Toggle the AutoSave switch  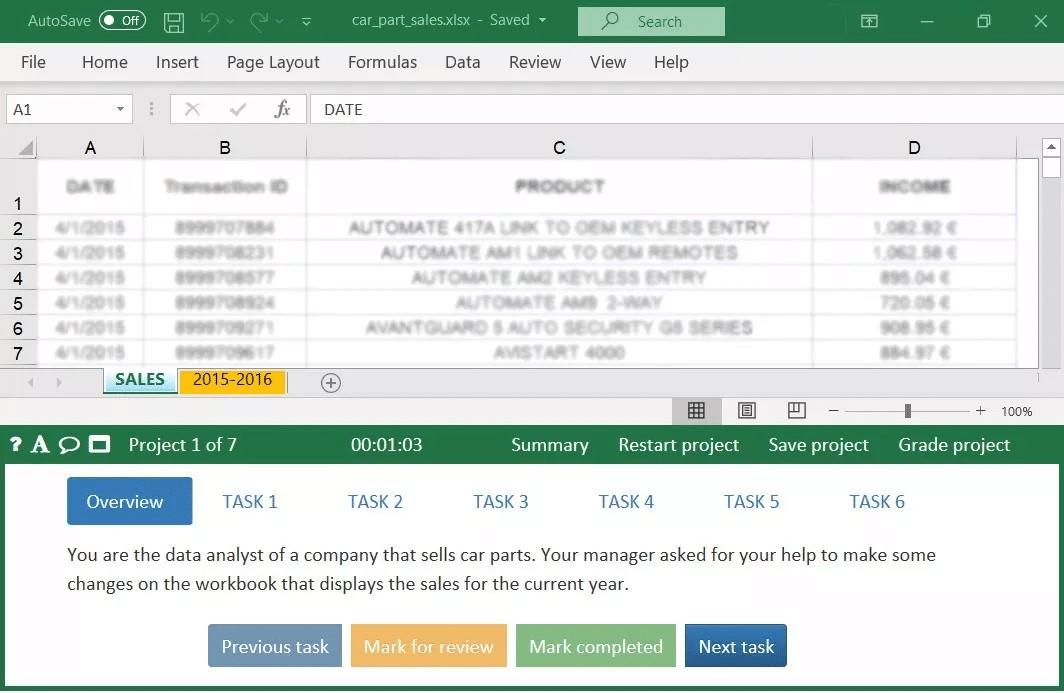pos(122,21)
